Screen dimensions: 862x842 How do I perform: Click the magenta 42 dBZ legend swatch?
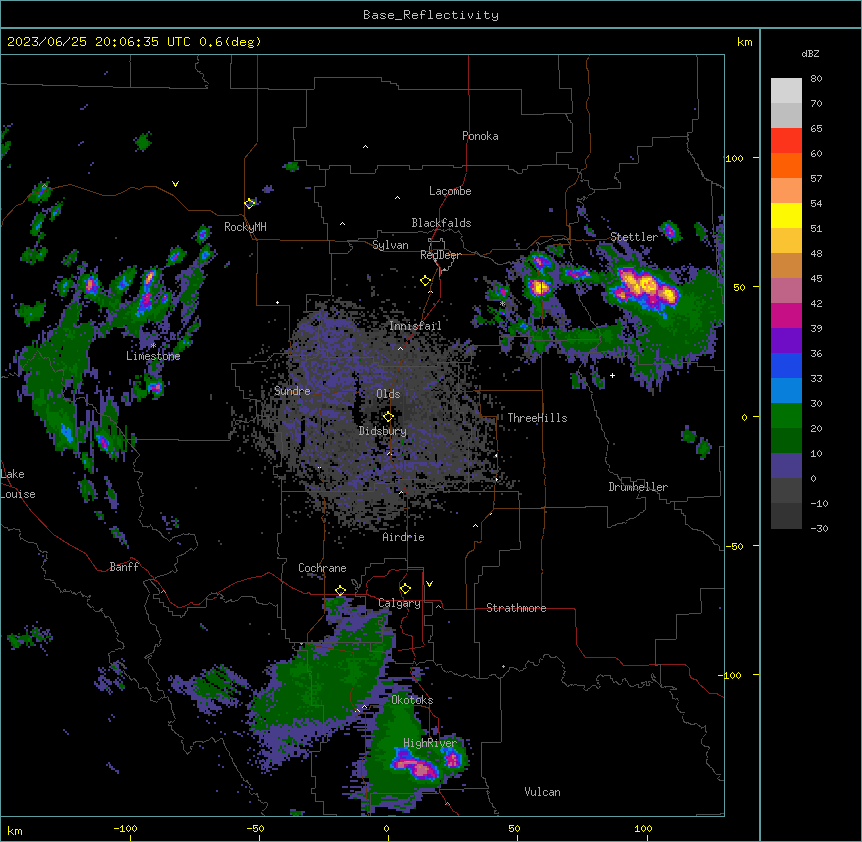786,315
